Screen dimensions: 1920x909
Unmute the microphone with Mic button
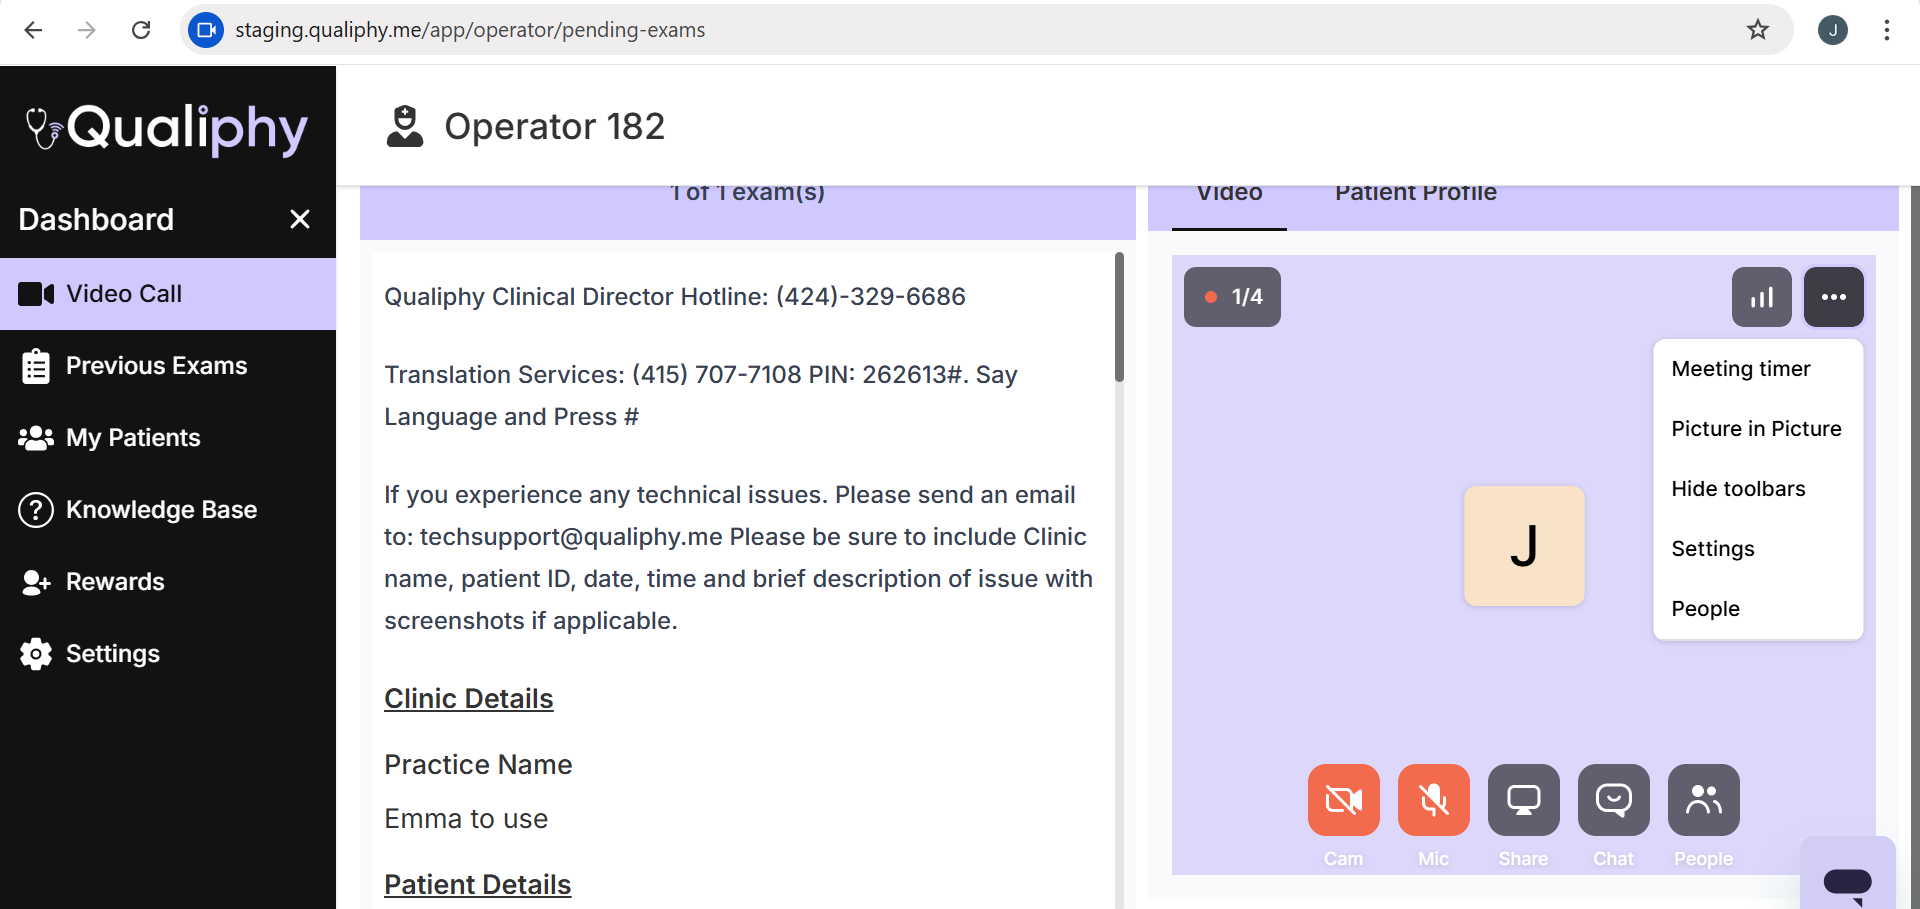point(1433,800)
